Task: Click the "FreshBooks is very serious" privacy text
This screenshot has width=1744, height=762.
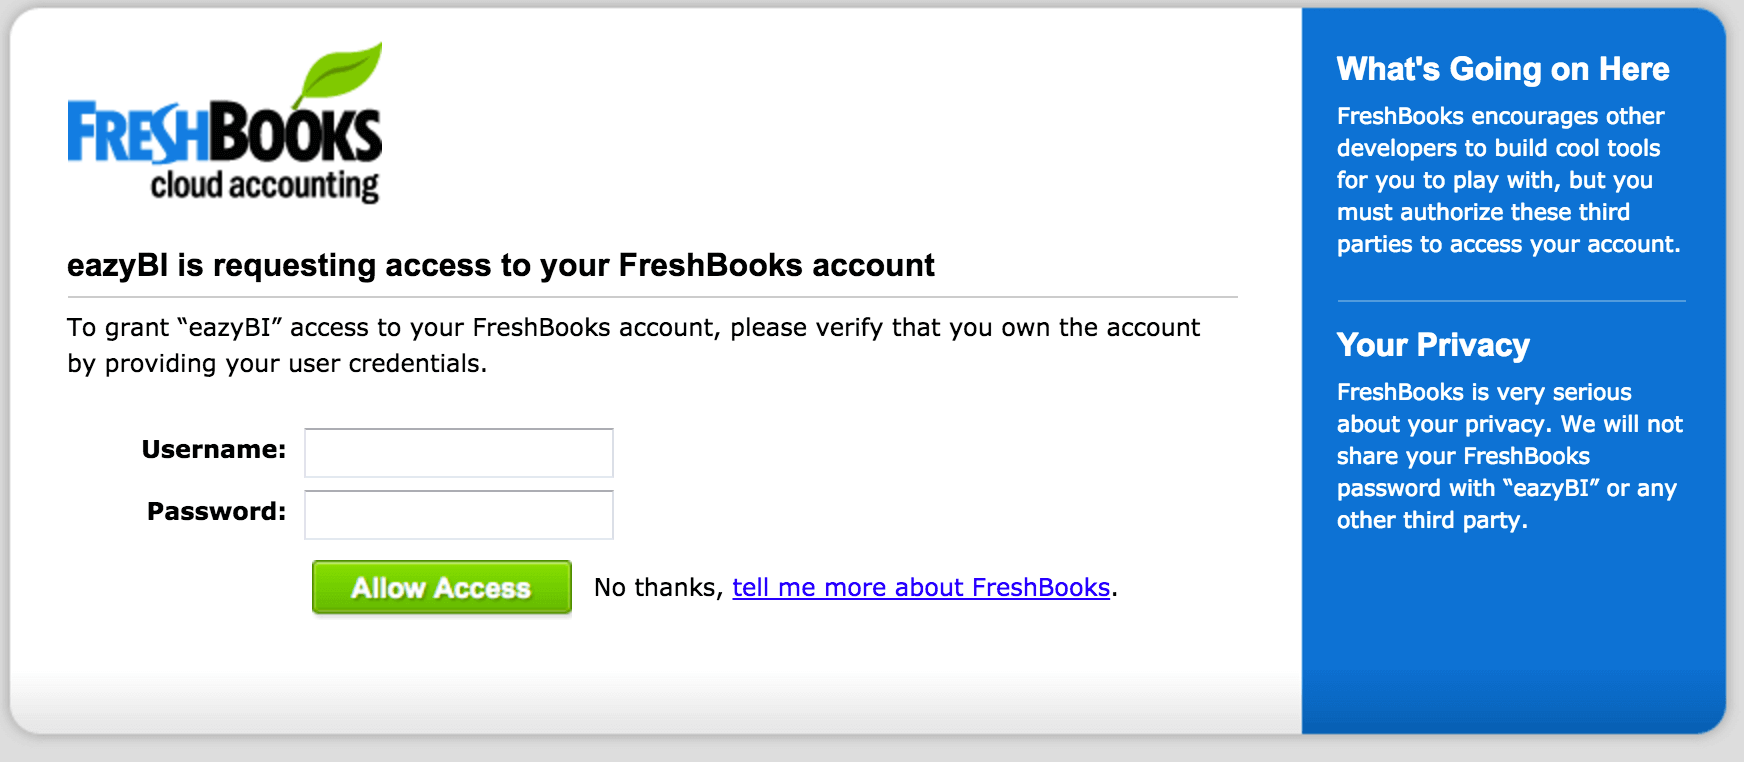Action: 1509,456
